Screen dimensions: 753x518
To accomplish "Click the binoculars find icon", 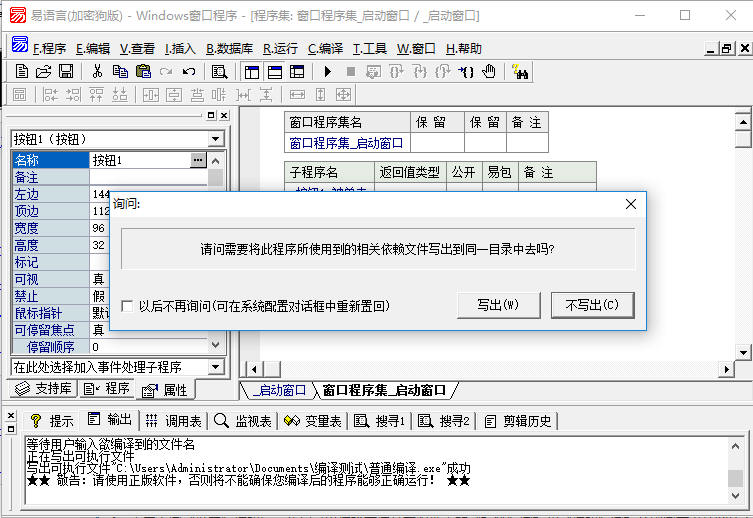I will click(519, 71).
